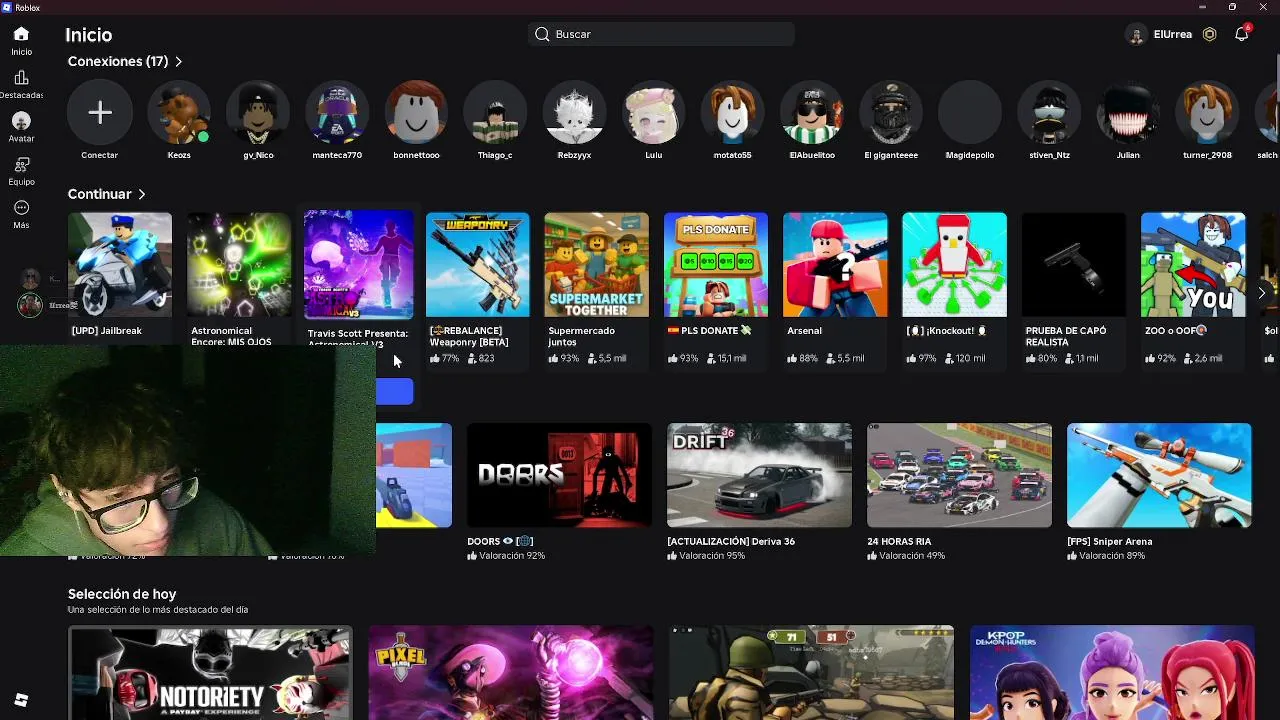Expand the Conexiones (17) list chevron
Viewport: 1280px width, 720px height.
178,62
